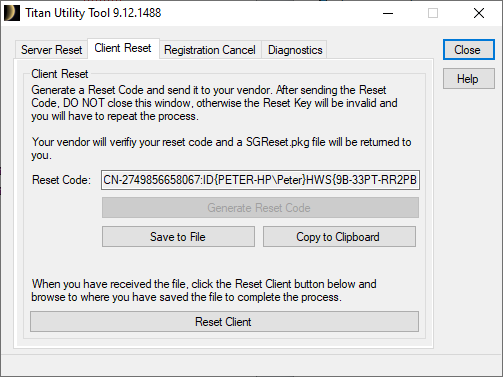Save the reset code with Save to File
Screen dimensions: 503x377
(178, 237)
